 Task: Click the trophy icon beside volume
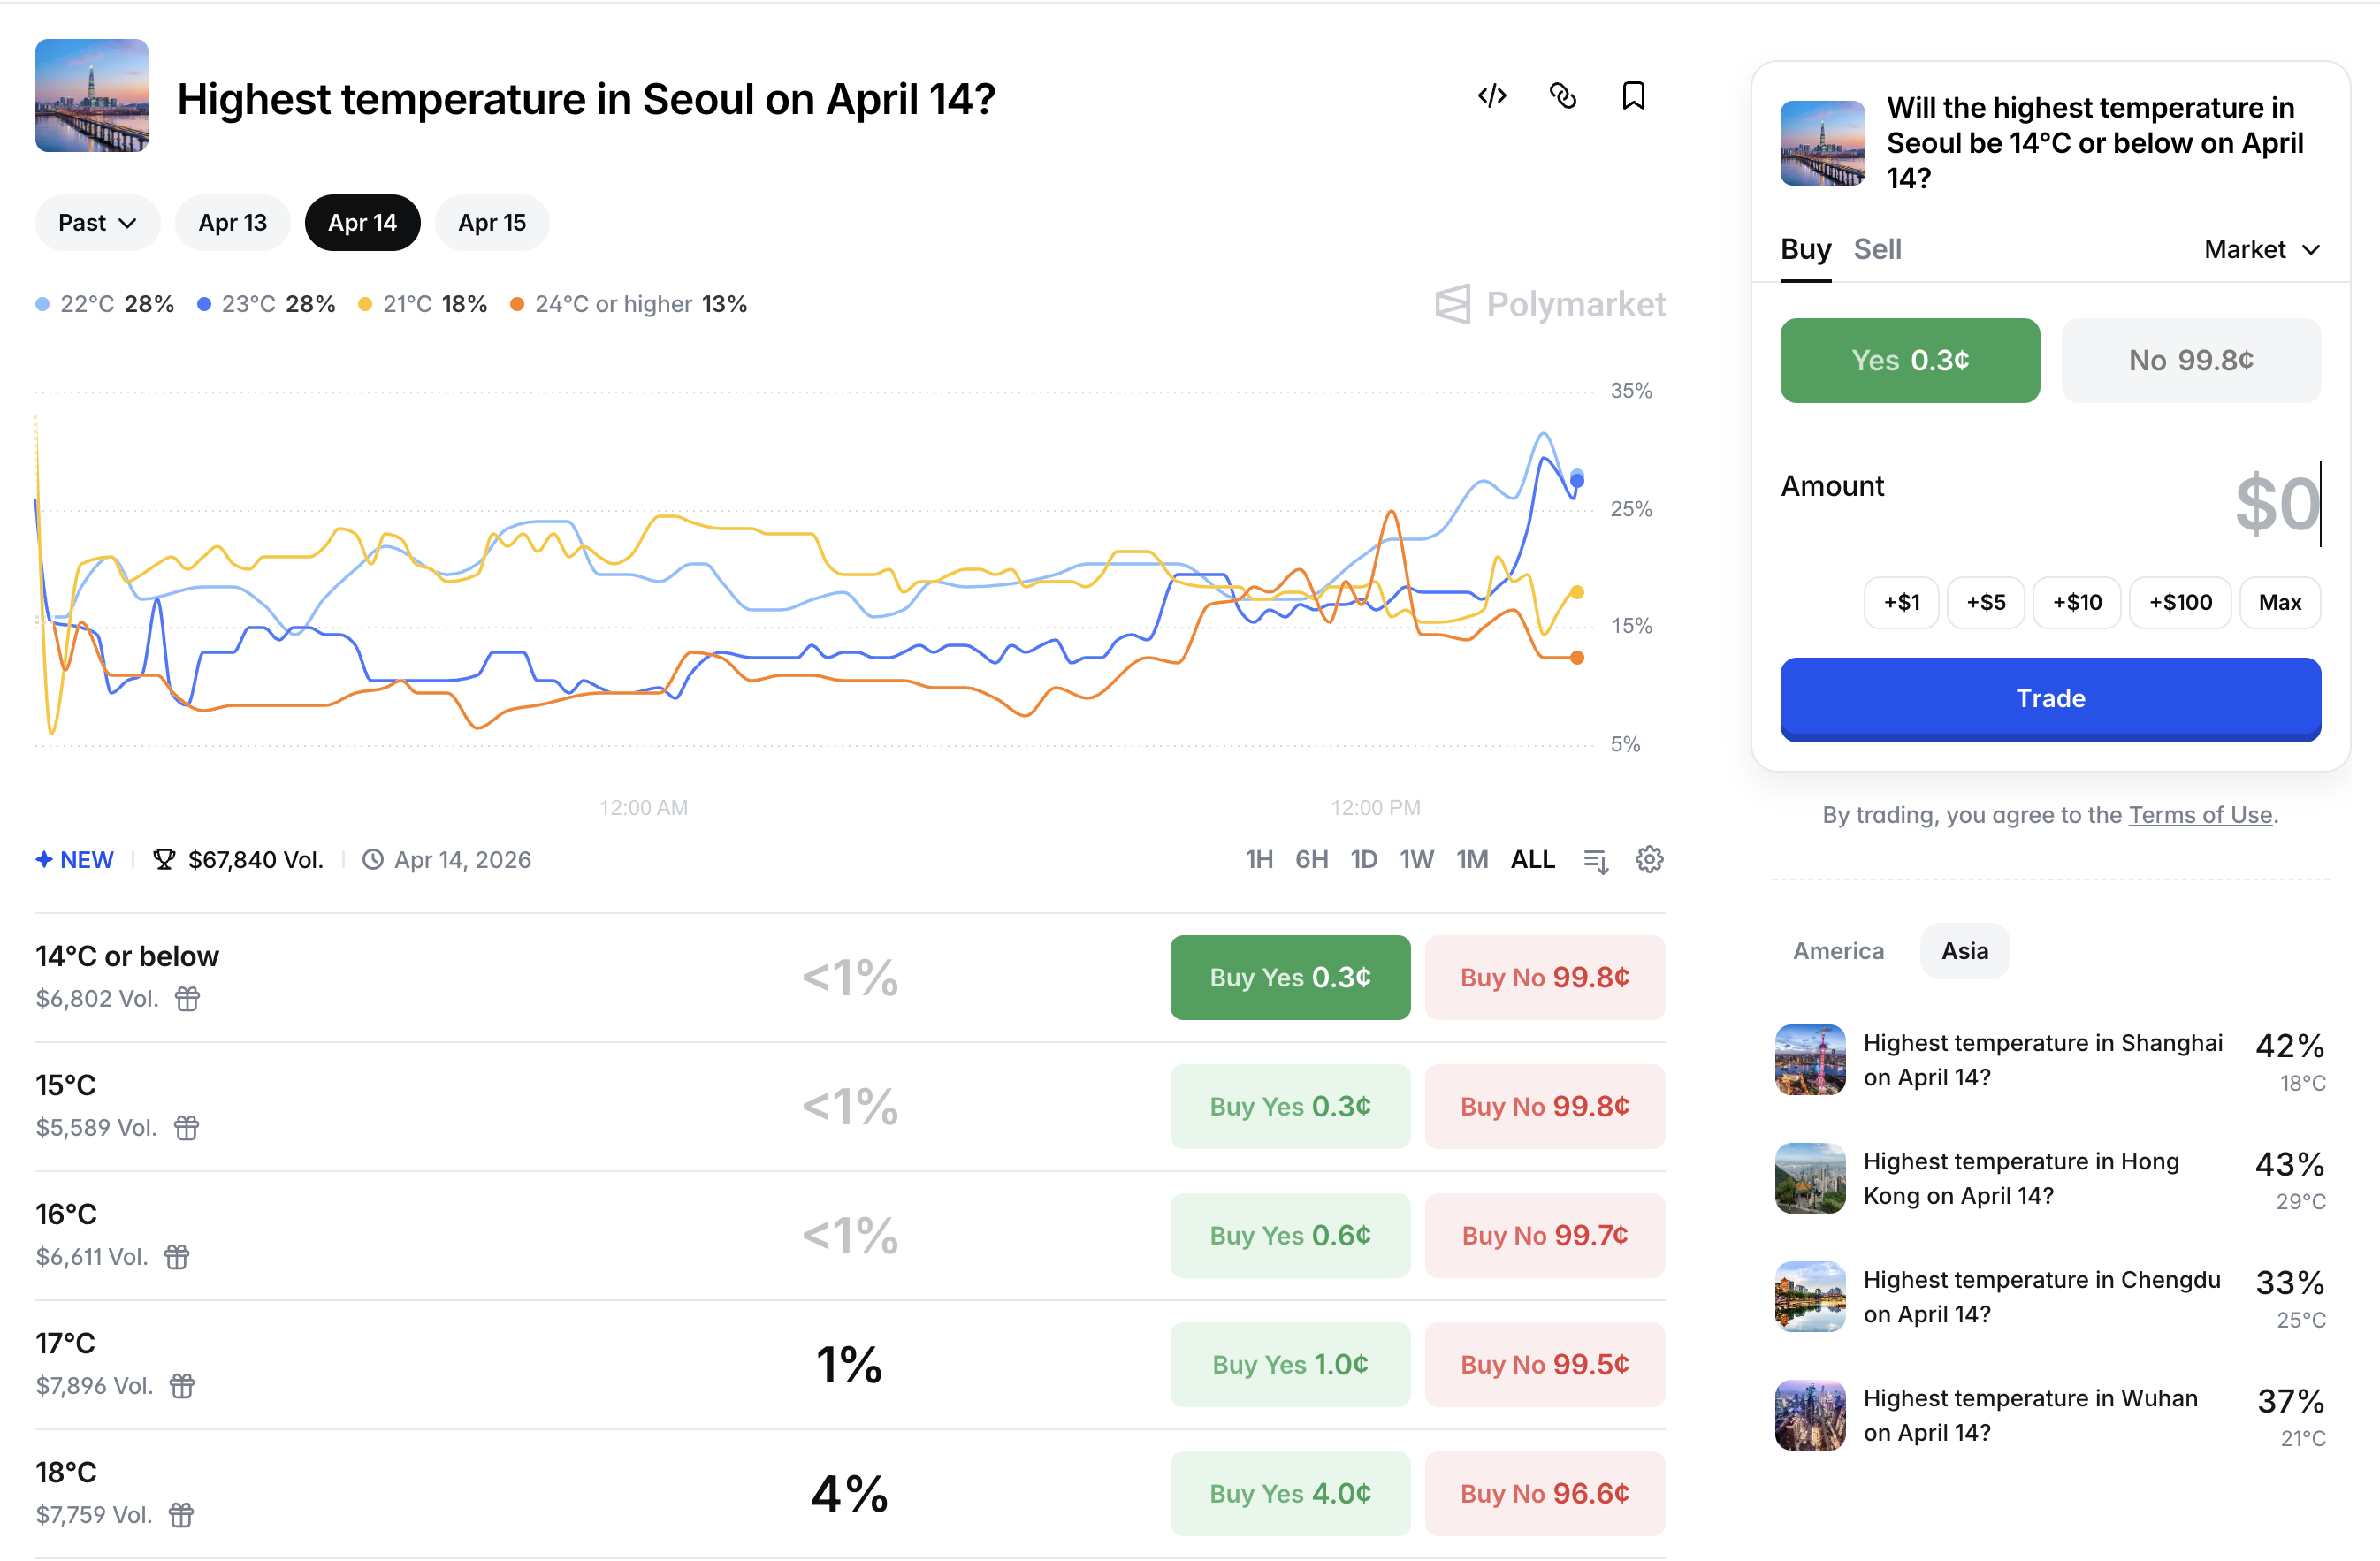[164, 859]
